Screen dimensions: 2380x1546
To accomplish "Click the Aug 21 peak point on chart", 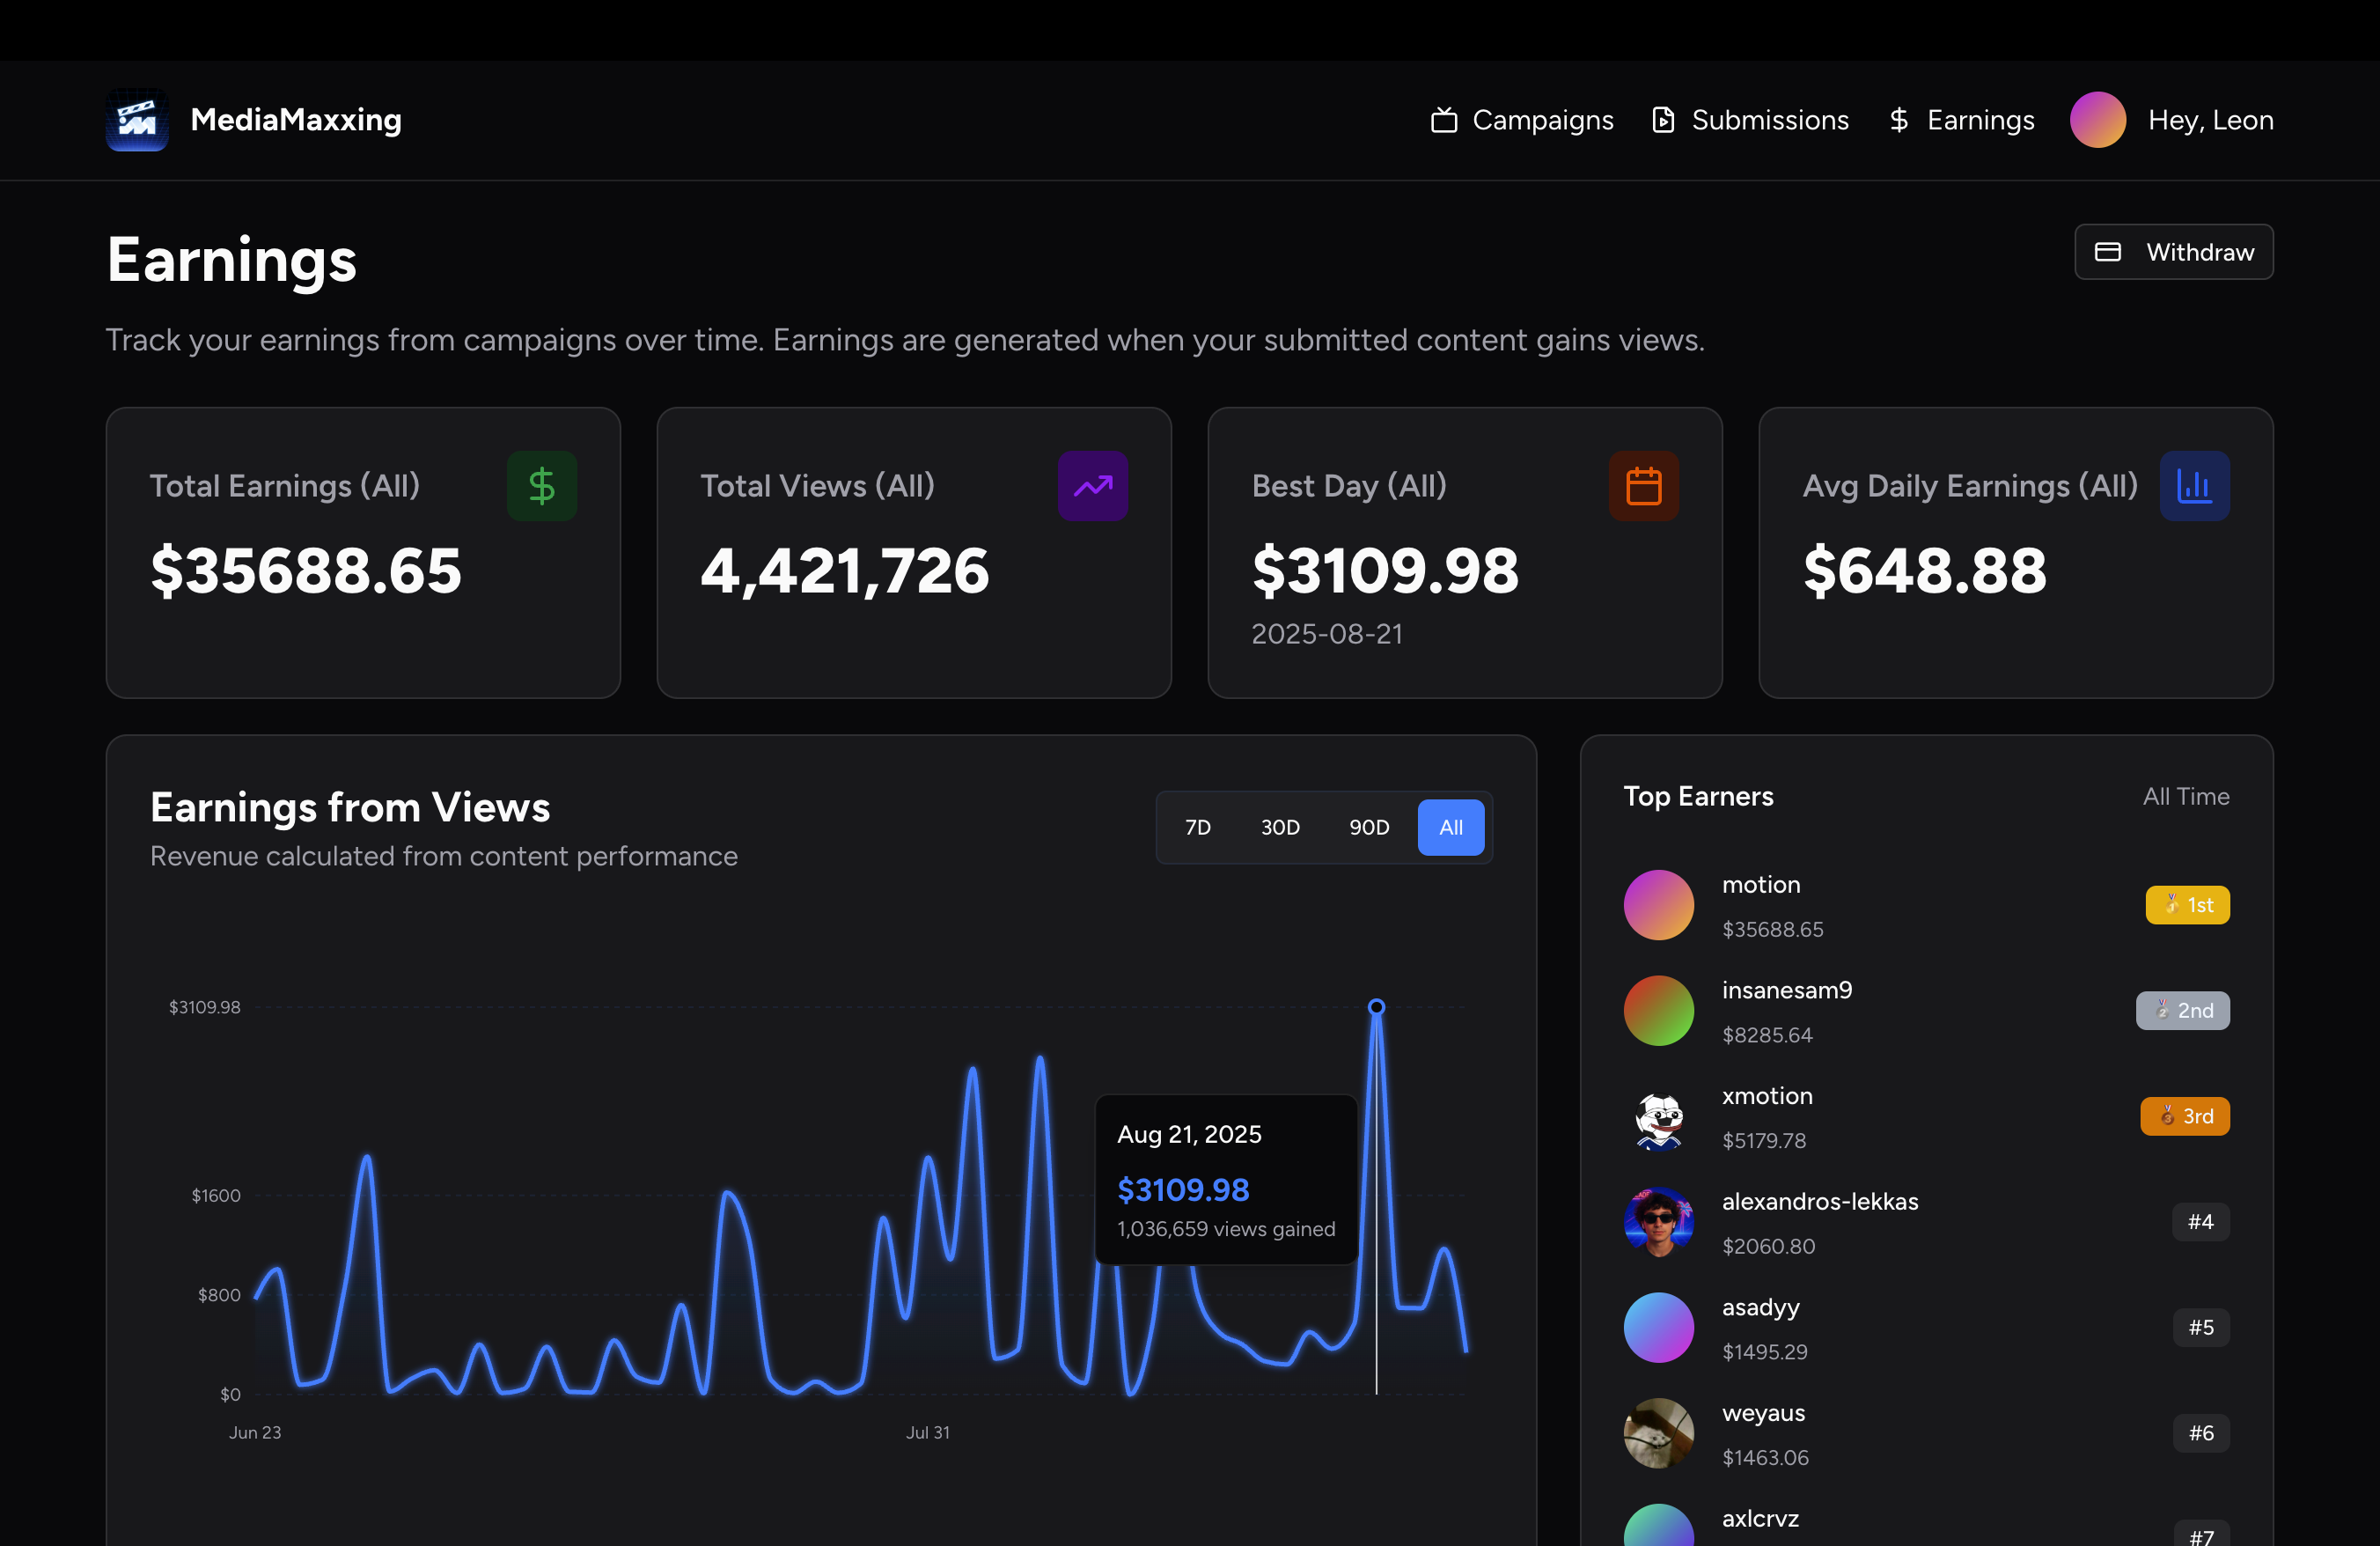I will click(1376, 1007).
